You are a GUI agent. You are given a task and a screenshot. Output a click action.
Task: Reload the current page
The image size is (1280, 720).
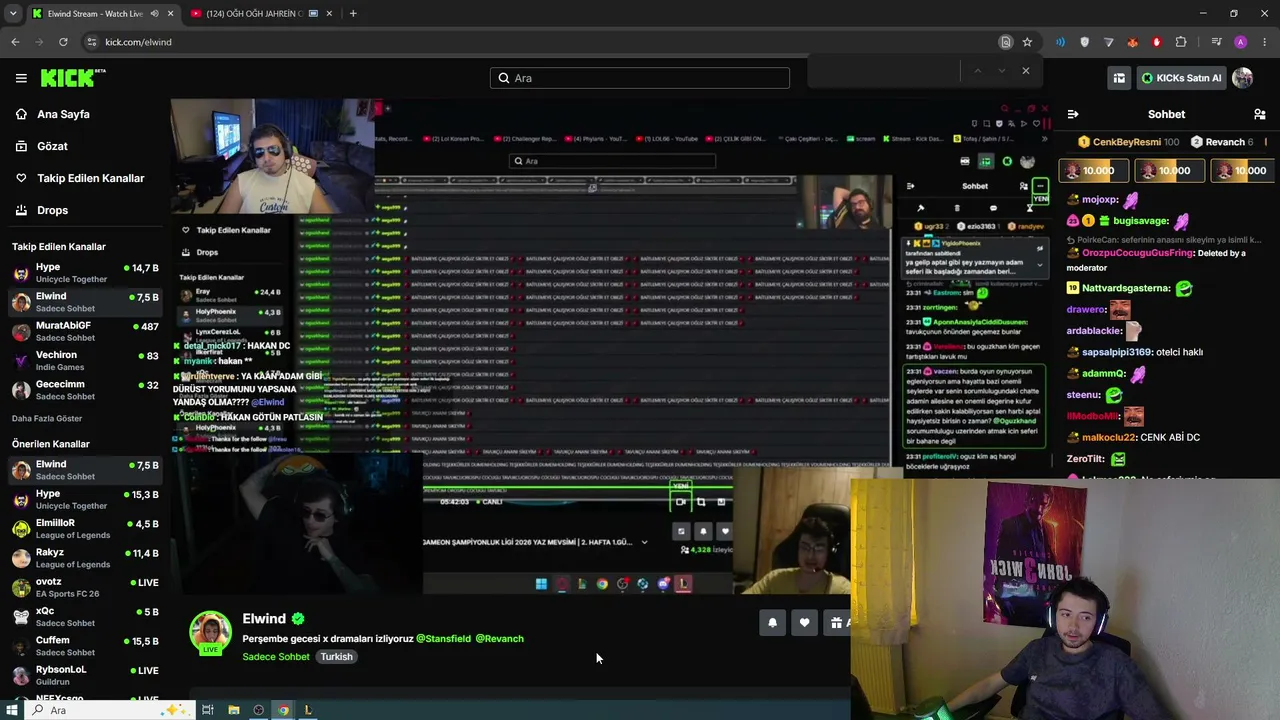point(63,42)
